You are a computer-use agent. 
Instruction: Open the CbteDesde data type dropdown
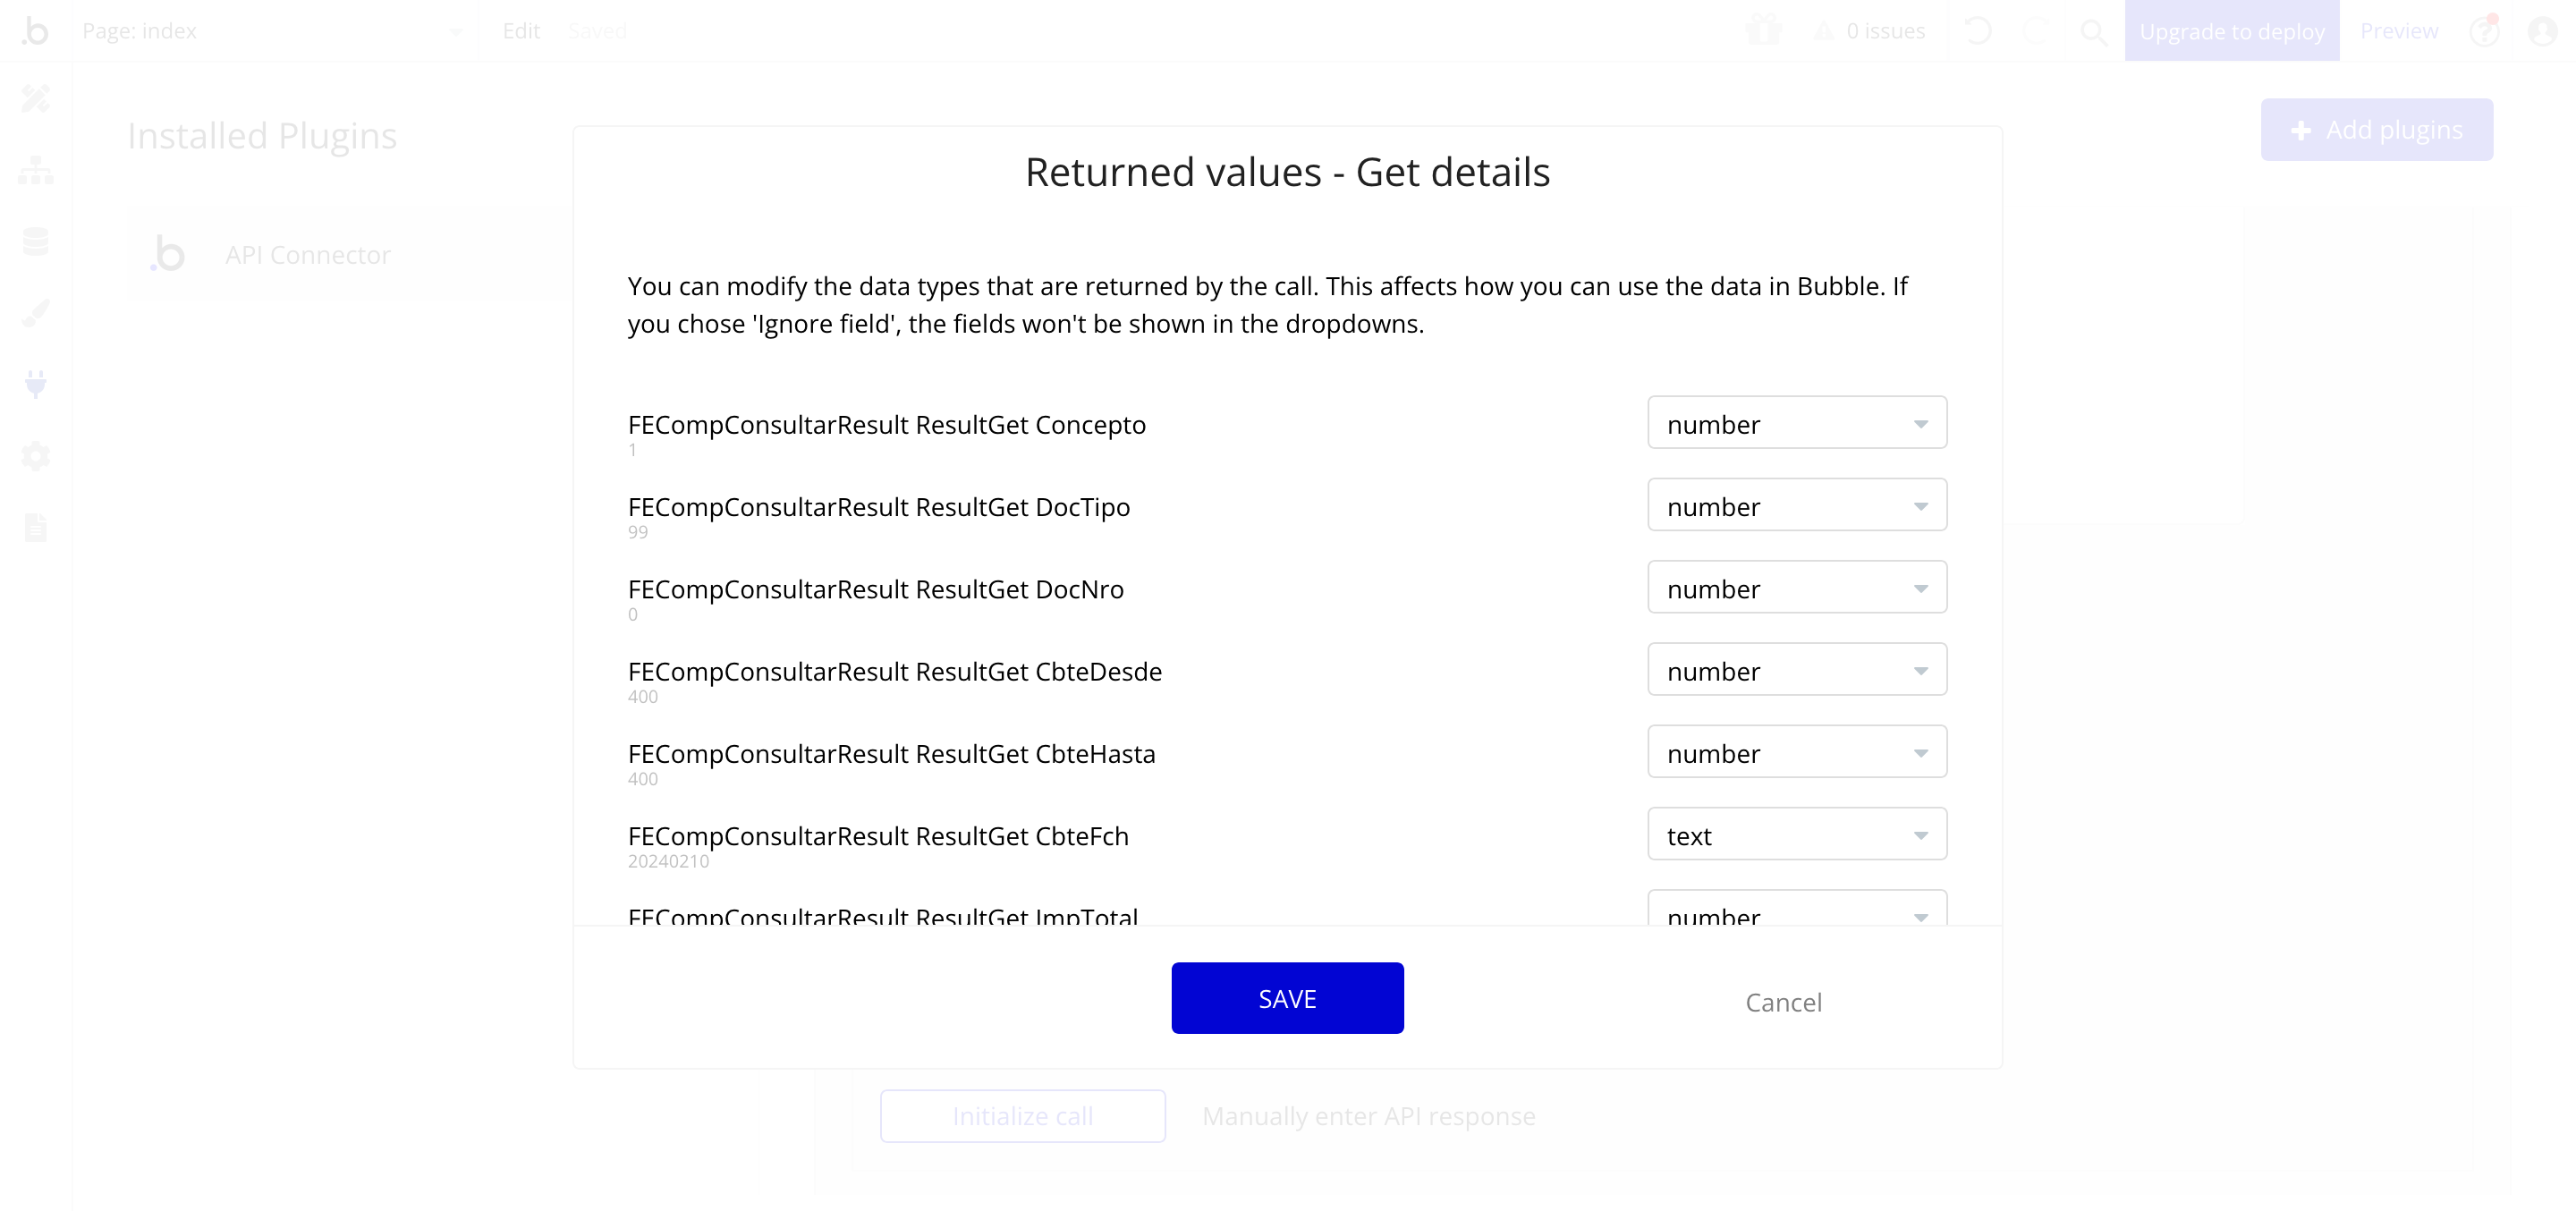click(1797, 670)
